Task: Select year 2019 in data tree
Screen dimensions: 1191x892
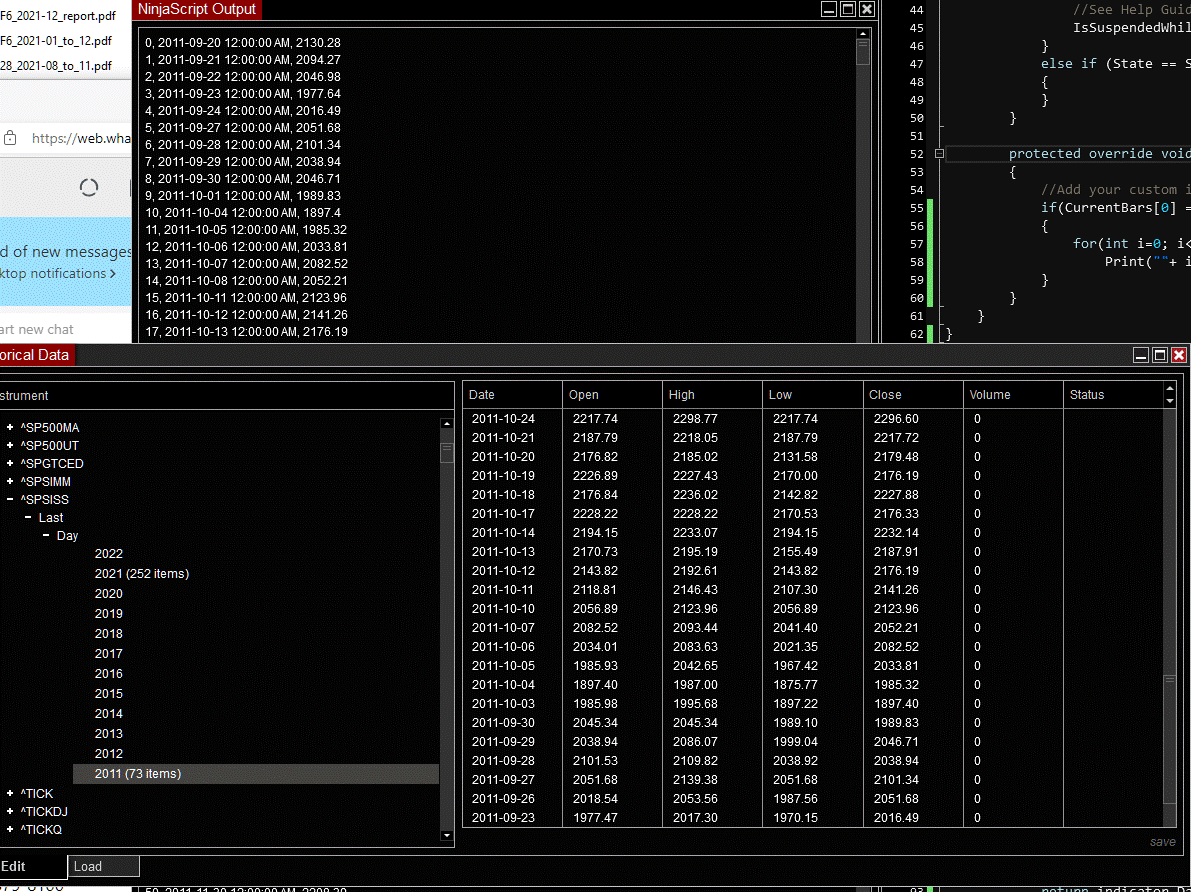Action: [x=109, y=614]
